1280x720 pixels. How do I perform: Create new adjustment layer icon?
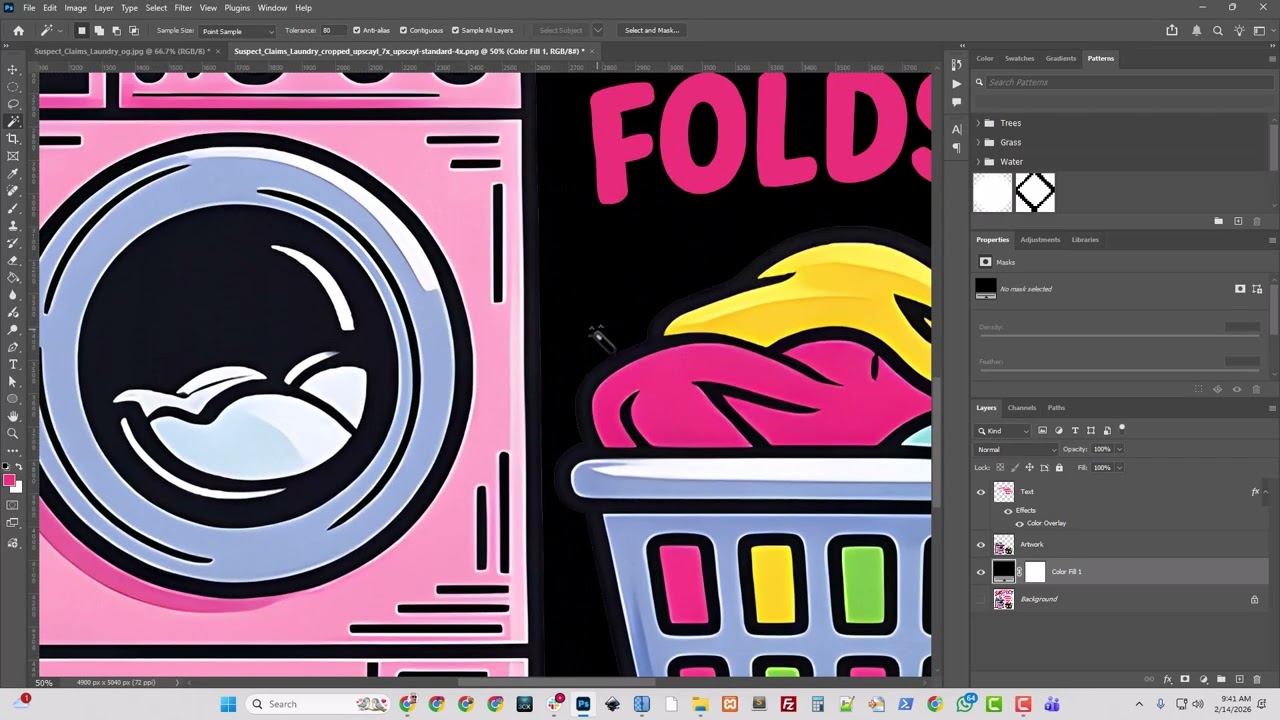[x=1203, y=679]
